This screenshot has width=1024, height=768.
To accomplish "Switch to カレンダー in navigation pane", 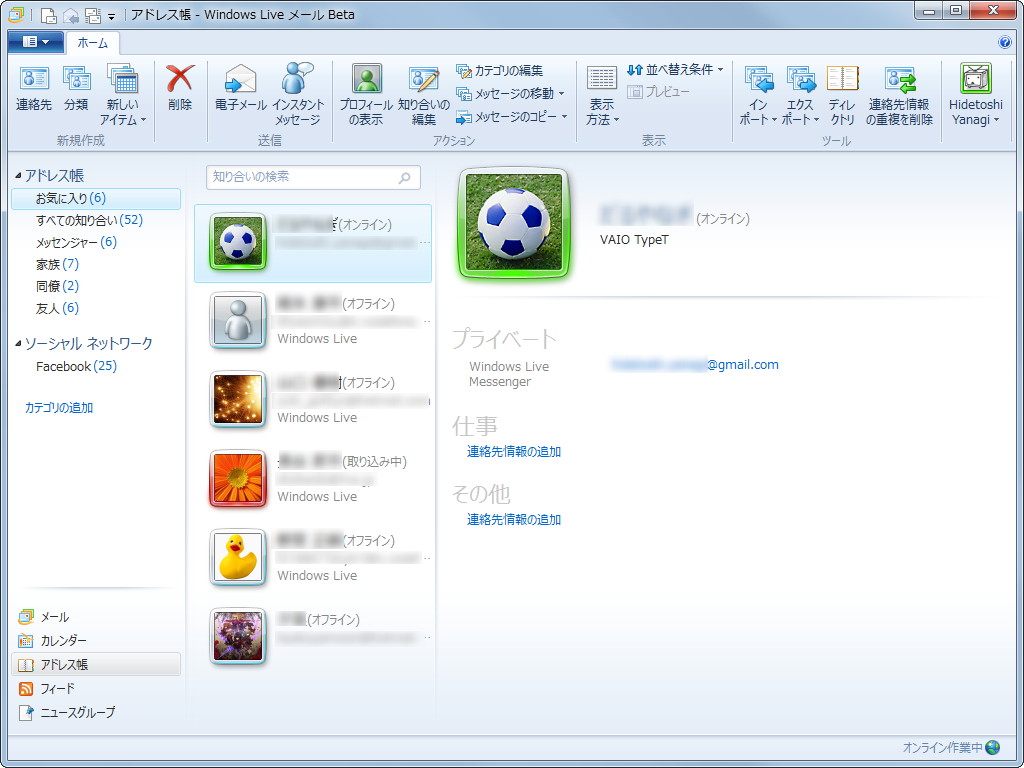I will pos(96,641).
